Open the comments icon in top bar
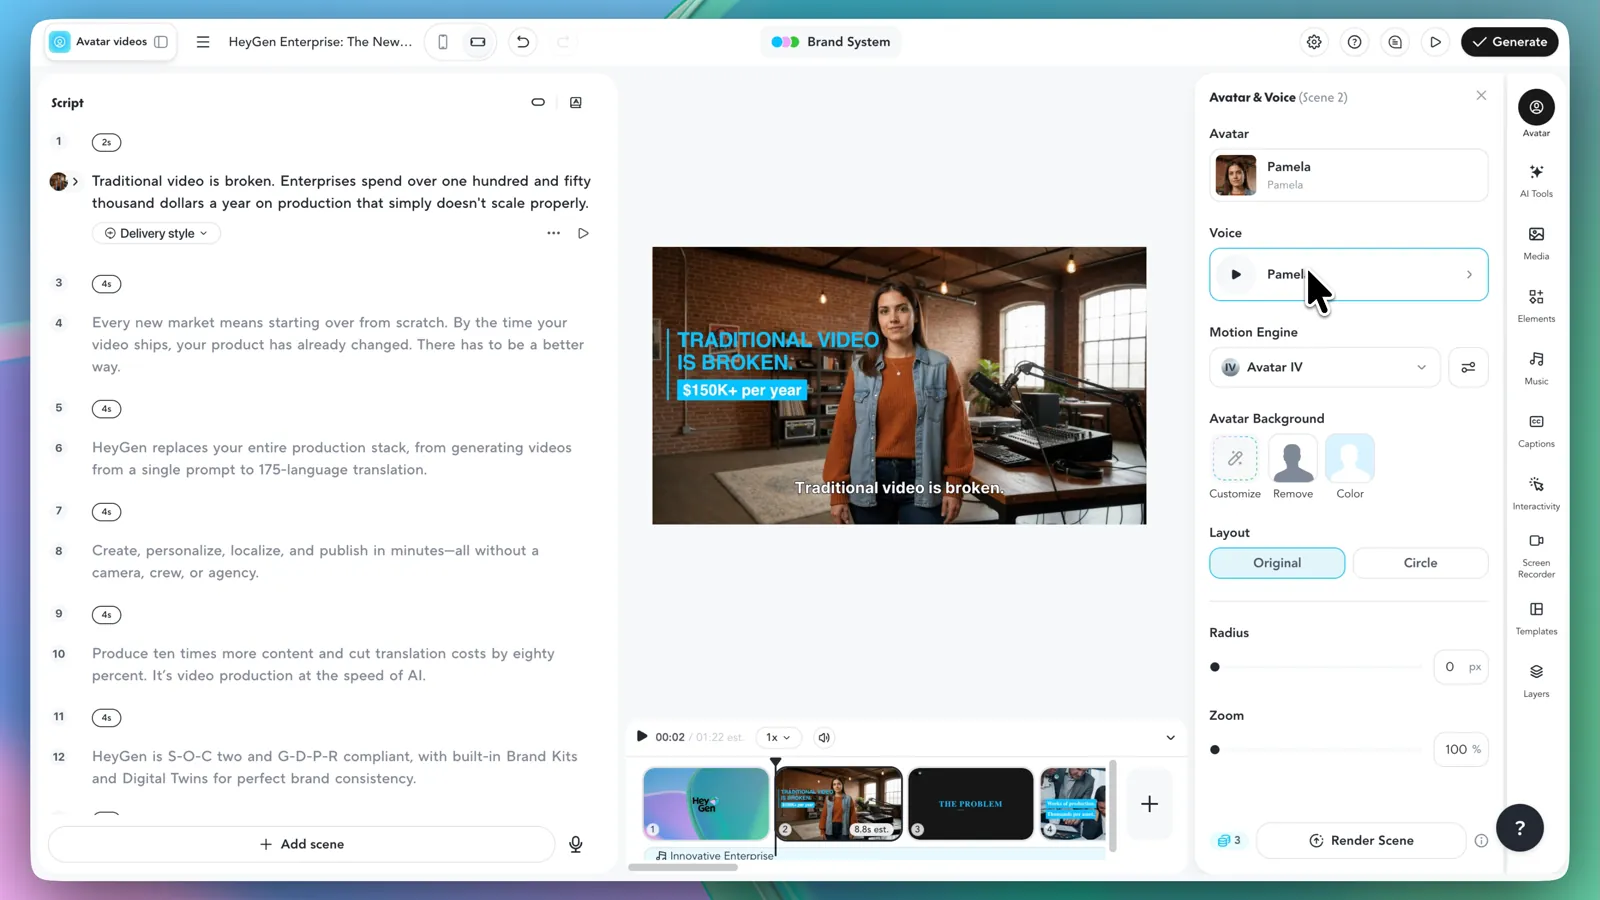Image resolution: width=1600 pixels, height=900 pixels. click(1395, 42)
